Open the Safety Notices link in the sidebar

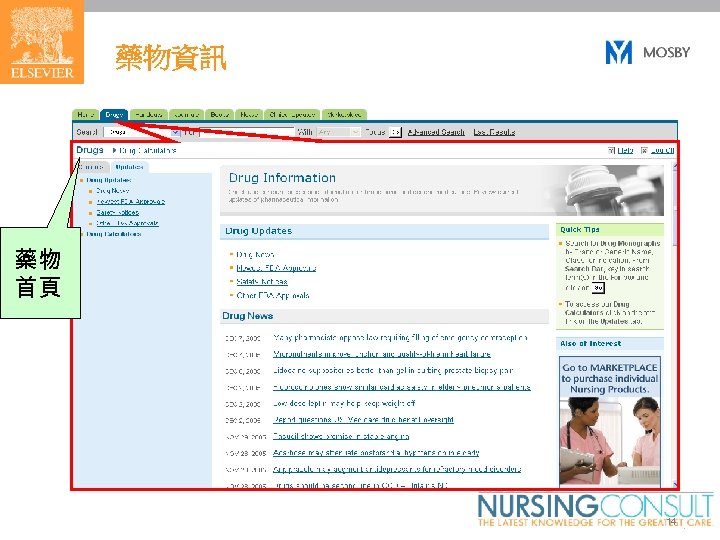point(118,213)
